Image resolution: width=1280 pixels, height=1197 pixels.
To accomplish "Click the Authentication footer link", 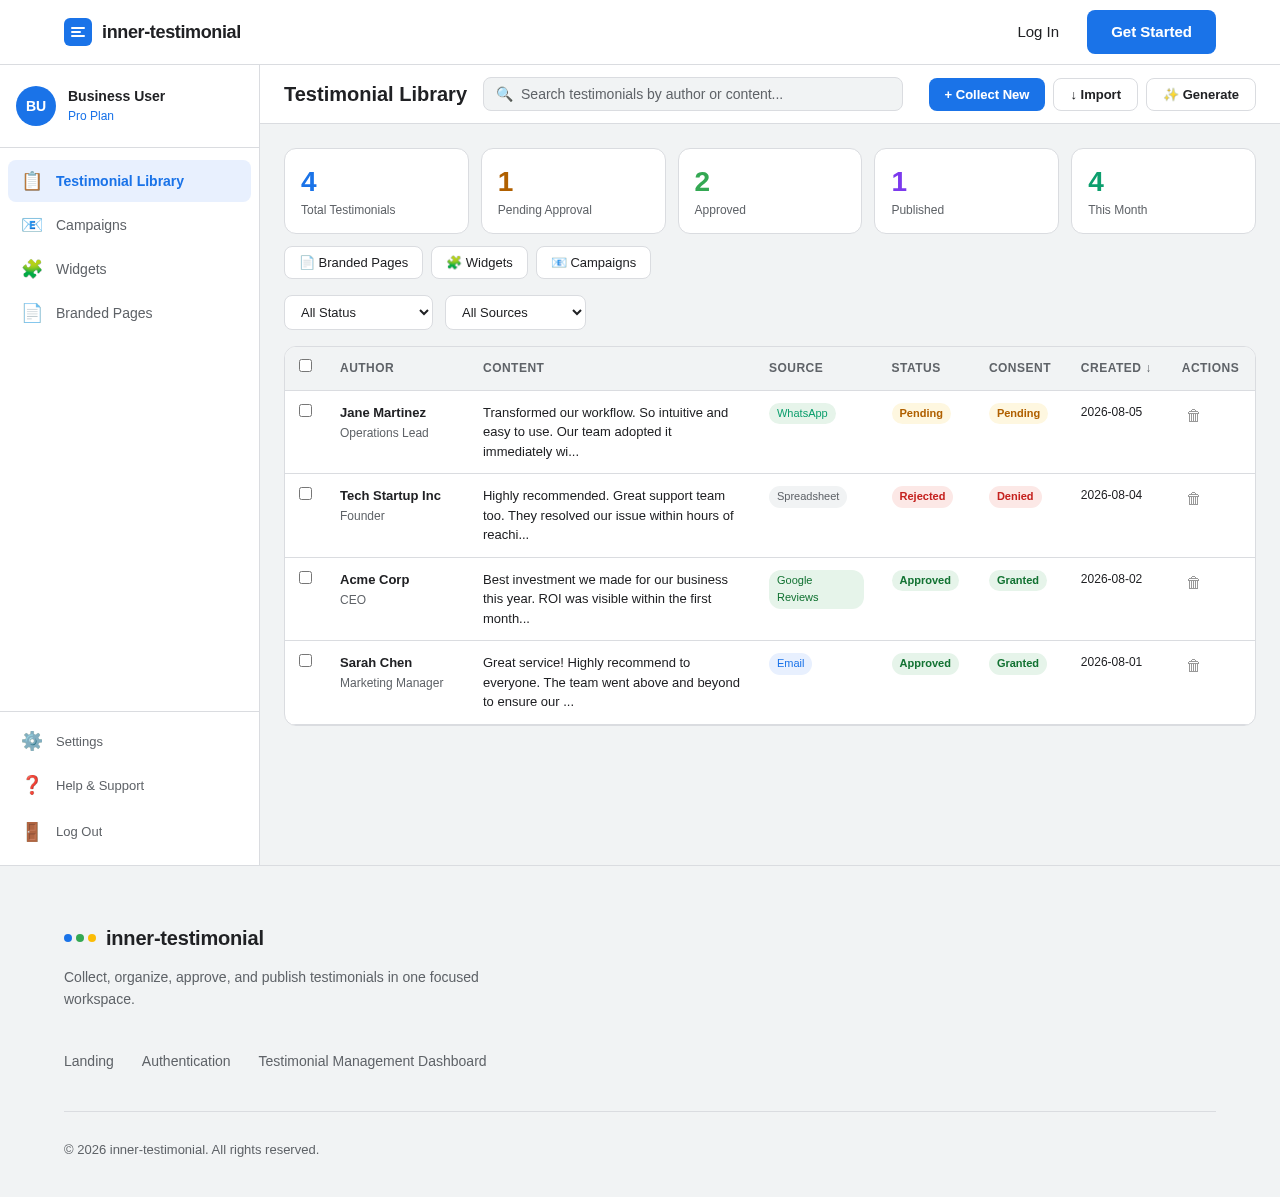I will (x=186, y=1061).
